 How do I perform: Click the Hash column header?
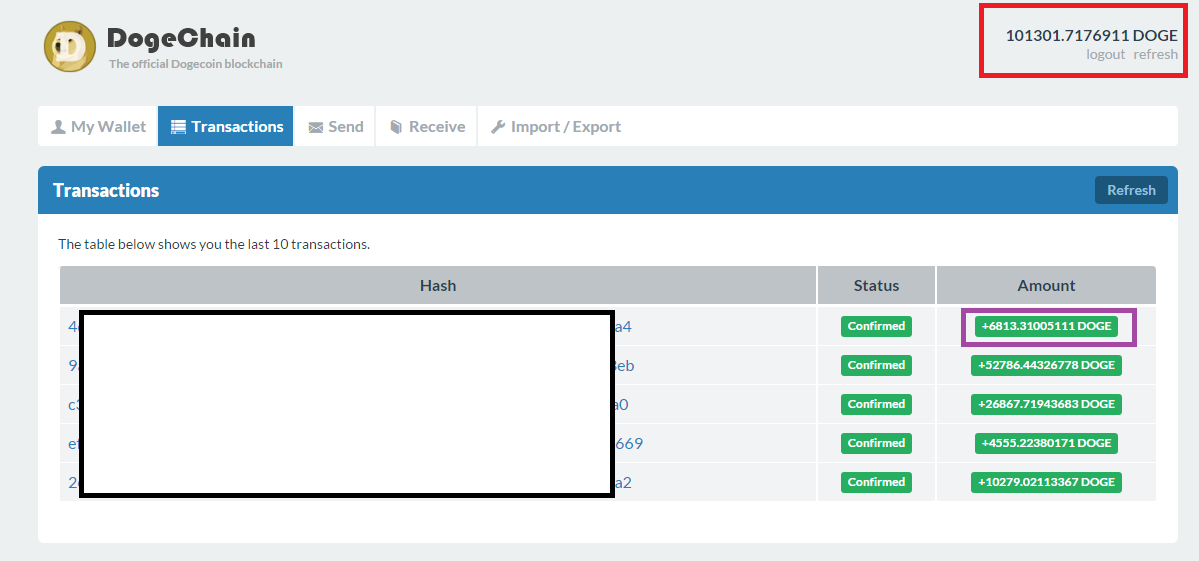438,285
